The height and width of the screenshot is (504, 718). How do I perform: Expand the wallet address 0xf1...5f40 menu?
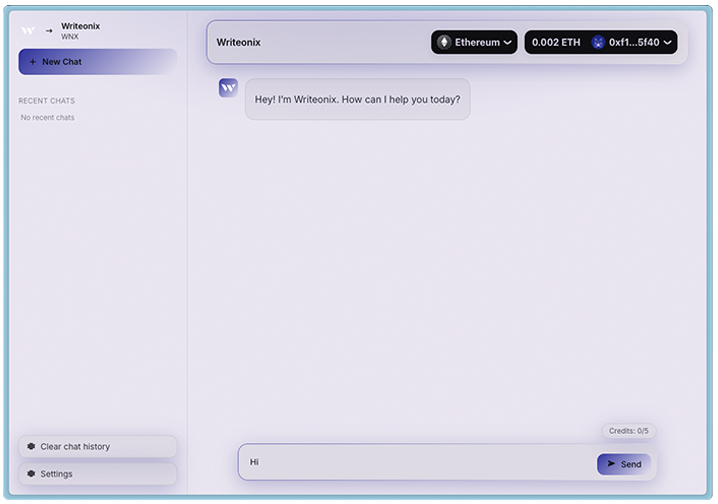[635, 42]
